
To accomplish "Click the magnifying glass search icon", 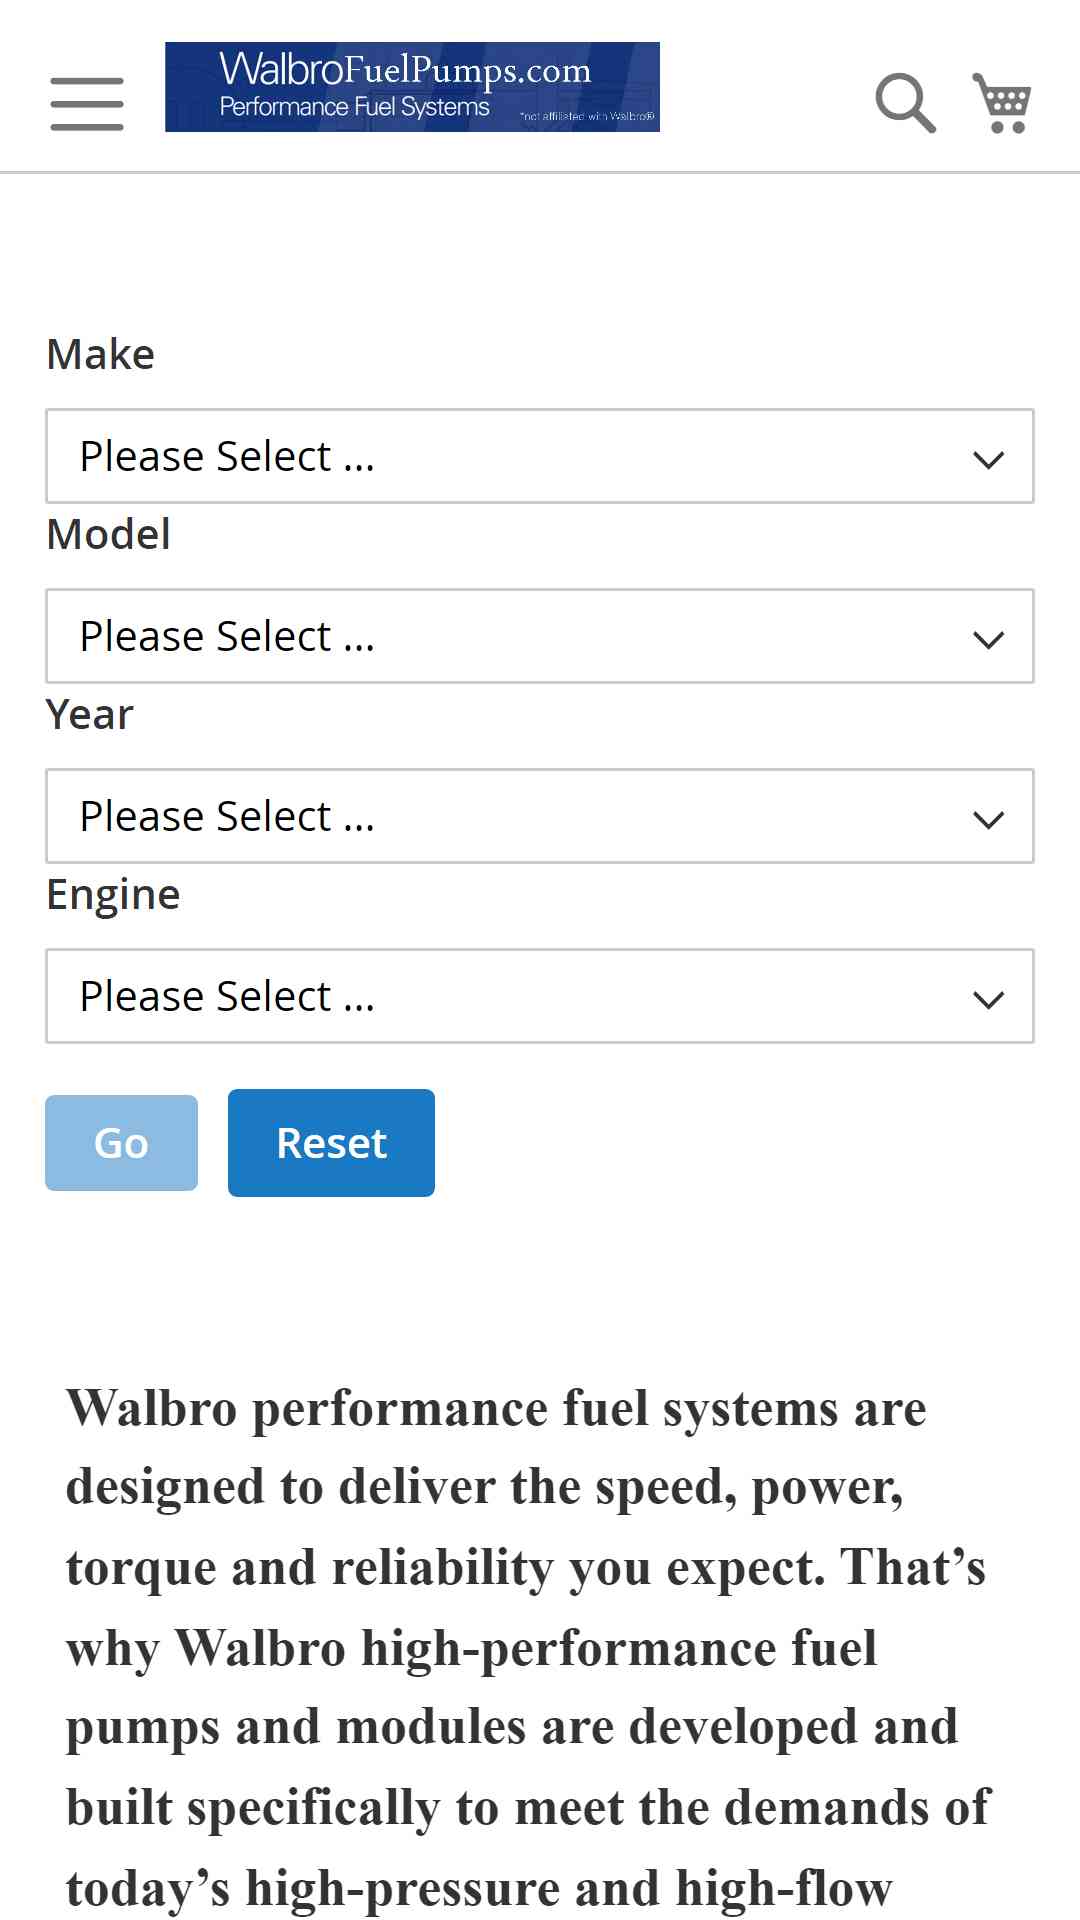I will [905, 103].
